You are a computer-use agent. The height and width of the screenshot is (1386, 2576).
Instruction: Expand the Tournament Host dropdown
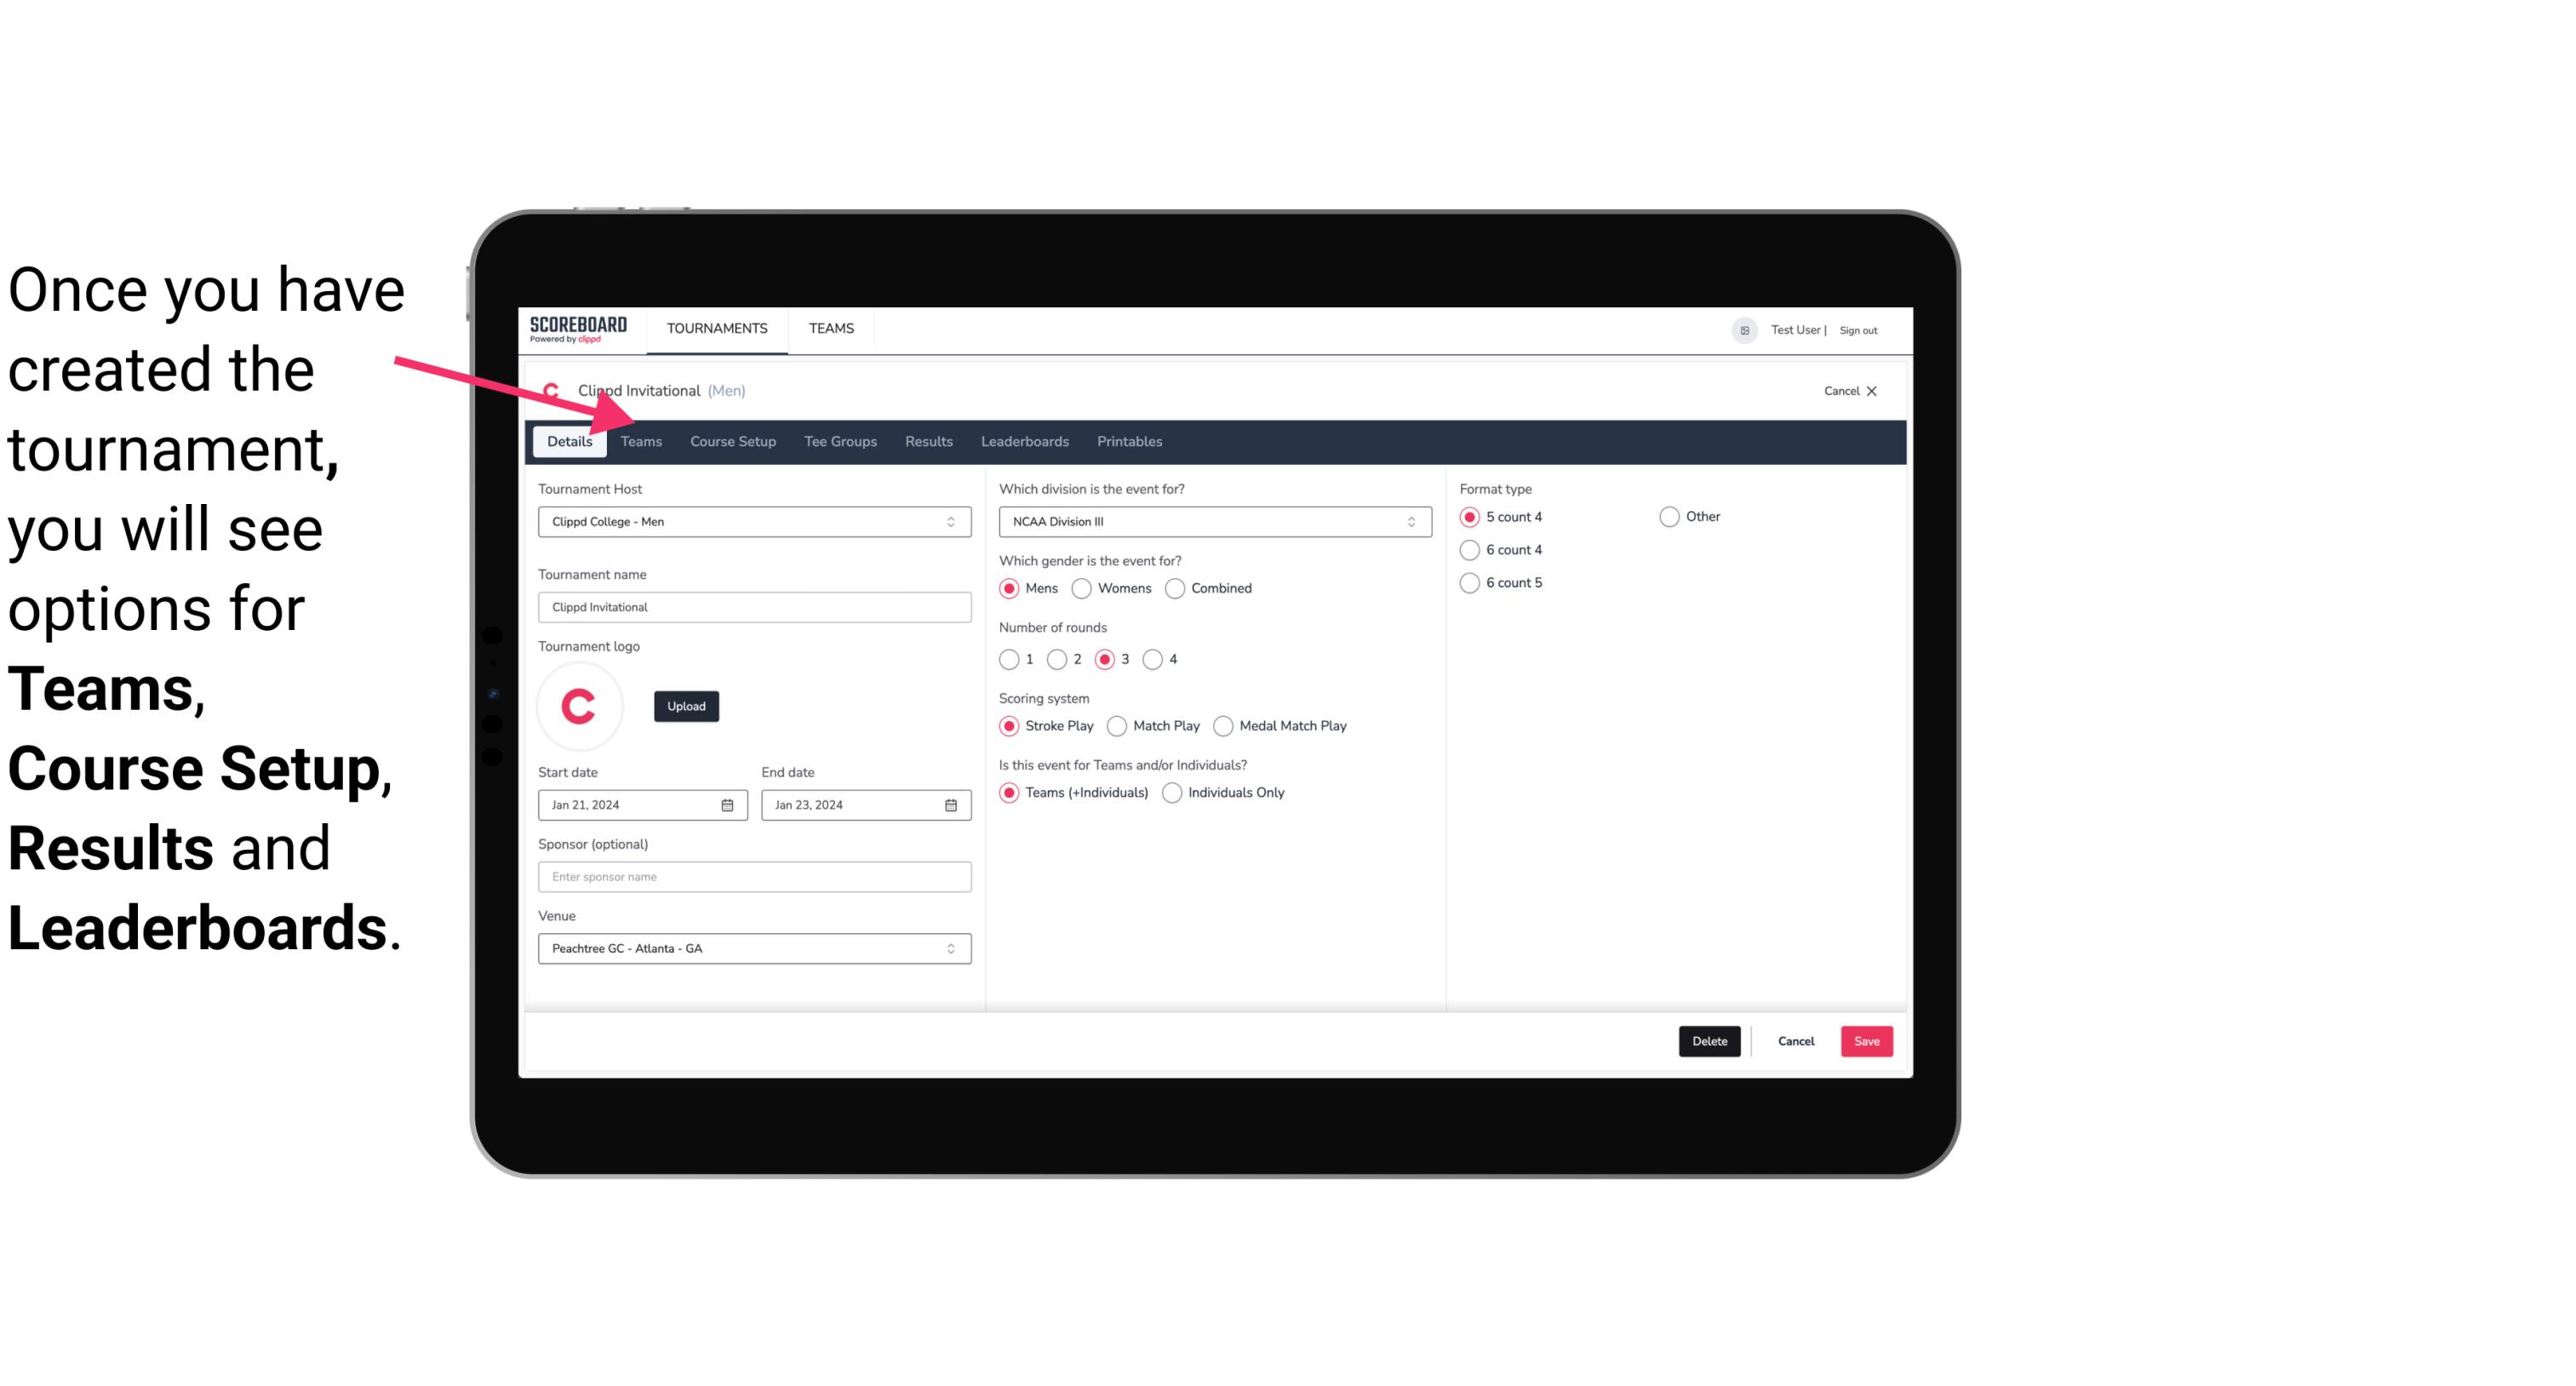click(x=952, y=521)
